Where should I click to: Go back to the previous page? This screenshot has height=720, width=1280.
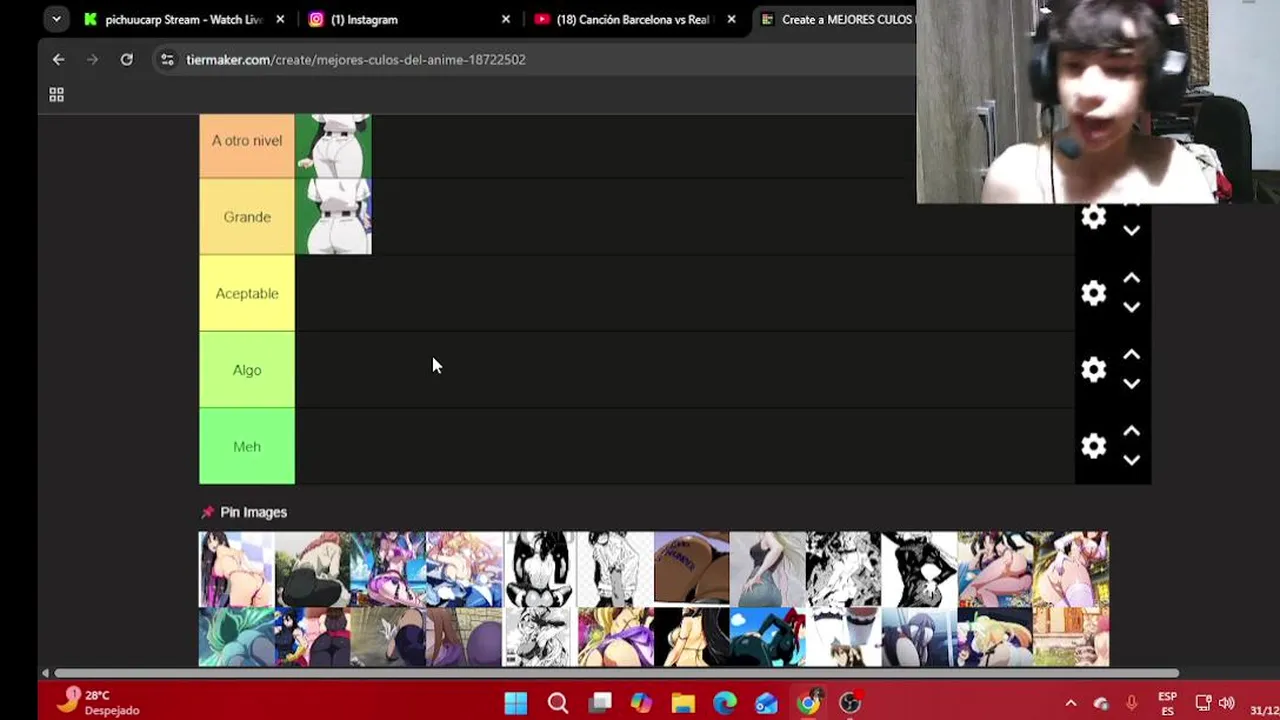coord(58,60)
